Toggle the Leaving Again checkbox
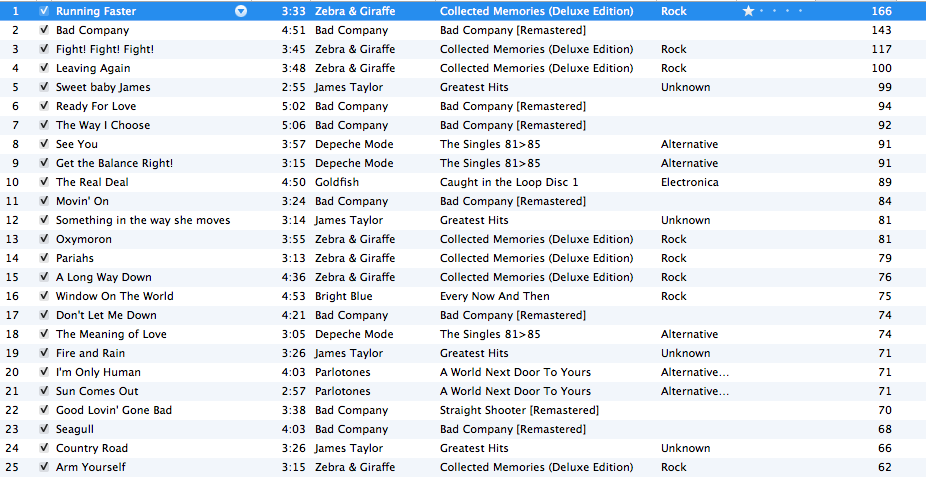926x496 pixels. pos(44,68)
